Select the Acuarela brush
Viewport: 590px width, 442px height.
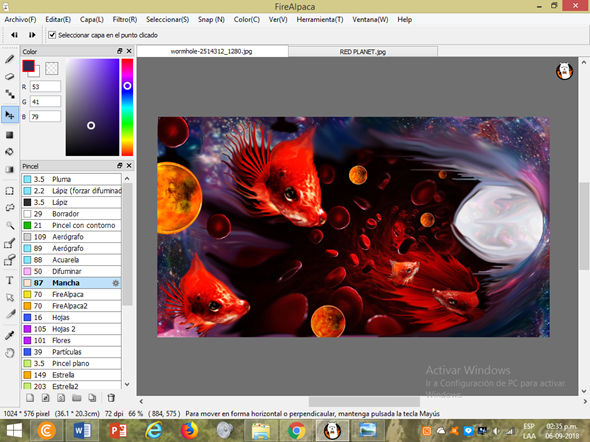point(71,260)
